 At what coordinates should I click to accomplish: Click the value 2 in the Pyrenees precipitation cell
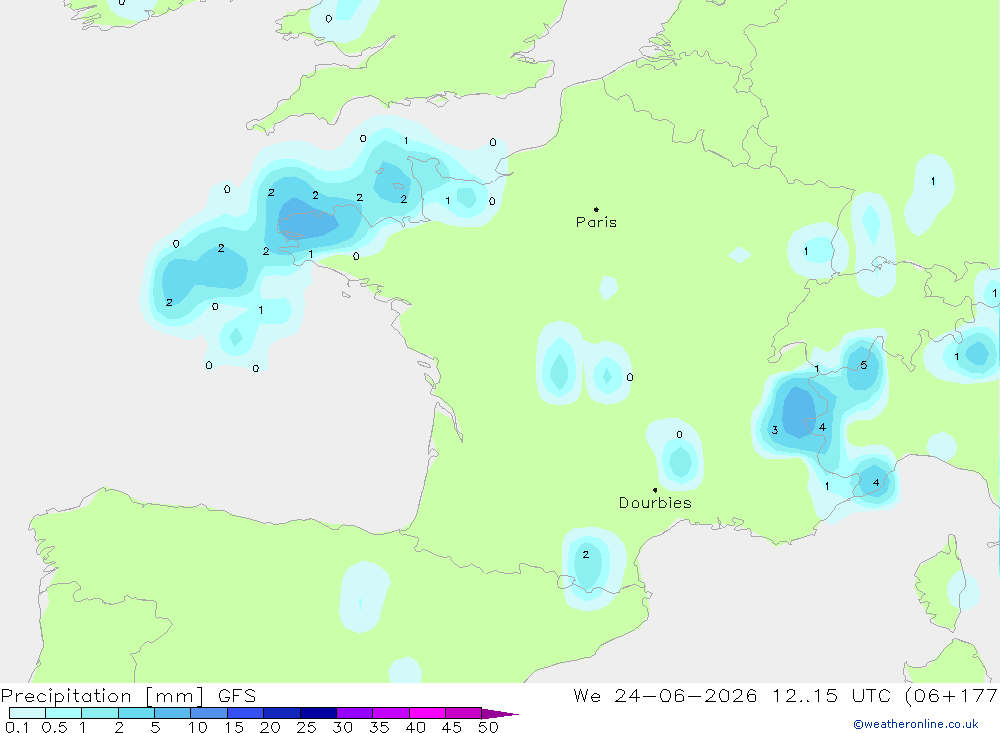tap(585, 554)
